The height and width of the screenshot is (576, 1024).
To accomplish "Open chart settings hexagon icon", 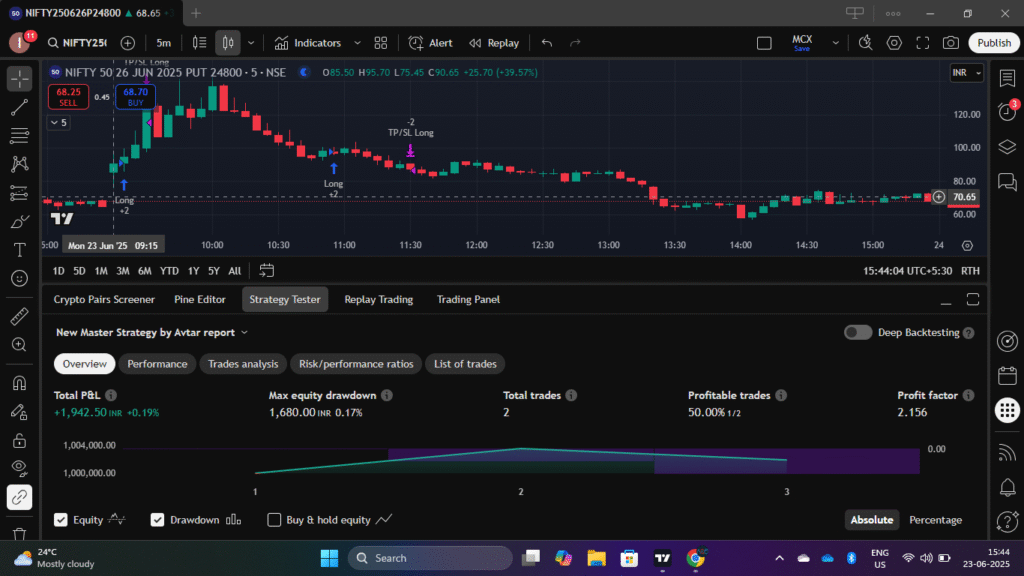I will [x=894, y=43].
